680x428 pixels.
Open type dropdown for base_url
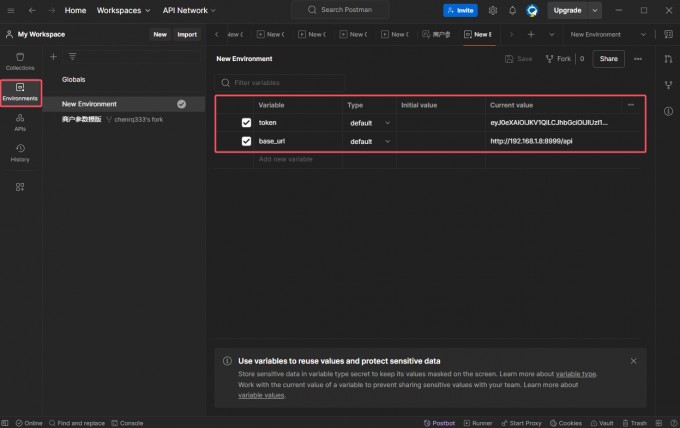point(369,141)
